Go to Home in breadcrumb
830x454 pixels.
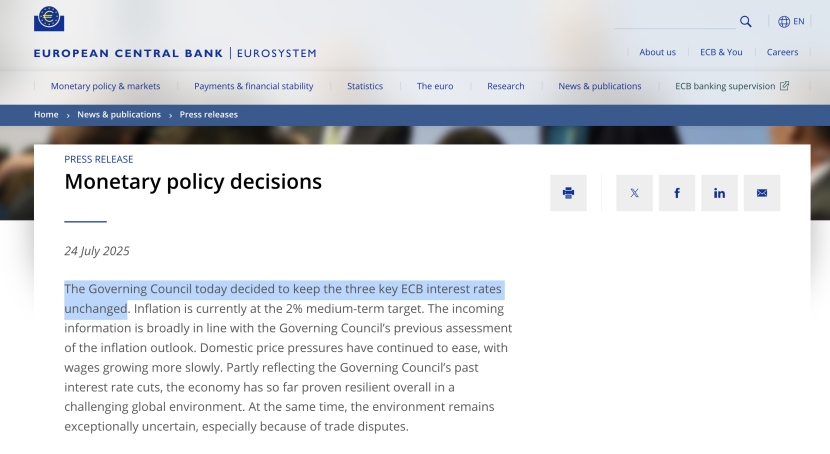tap(46, 115)
